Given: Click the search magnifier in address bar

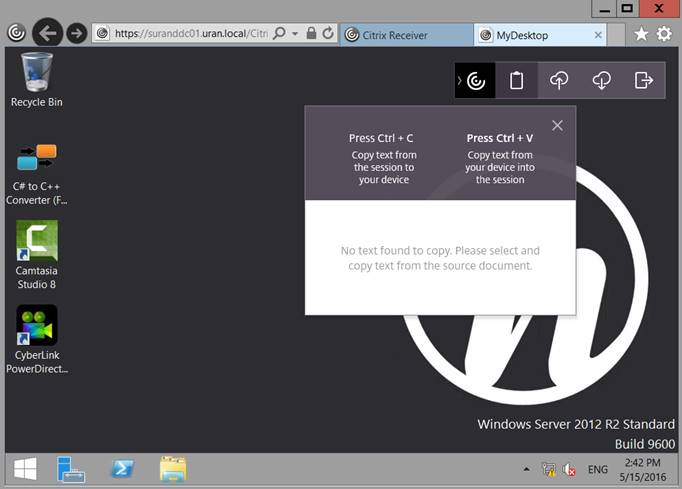Looking at the screenshot, I should (x=279, y=33).
